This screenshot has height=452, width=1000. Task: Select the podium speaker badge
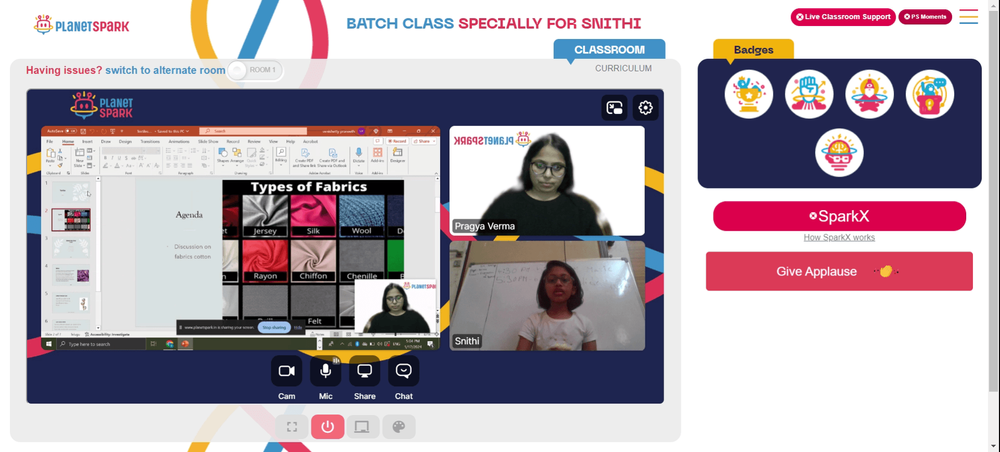click(930, 94)
